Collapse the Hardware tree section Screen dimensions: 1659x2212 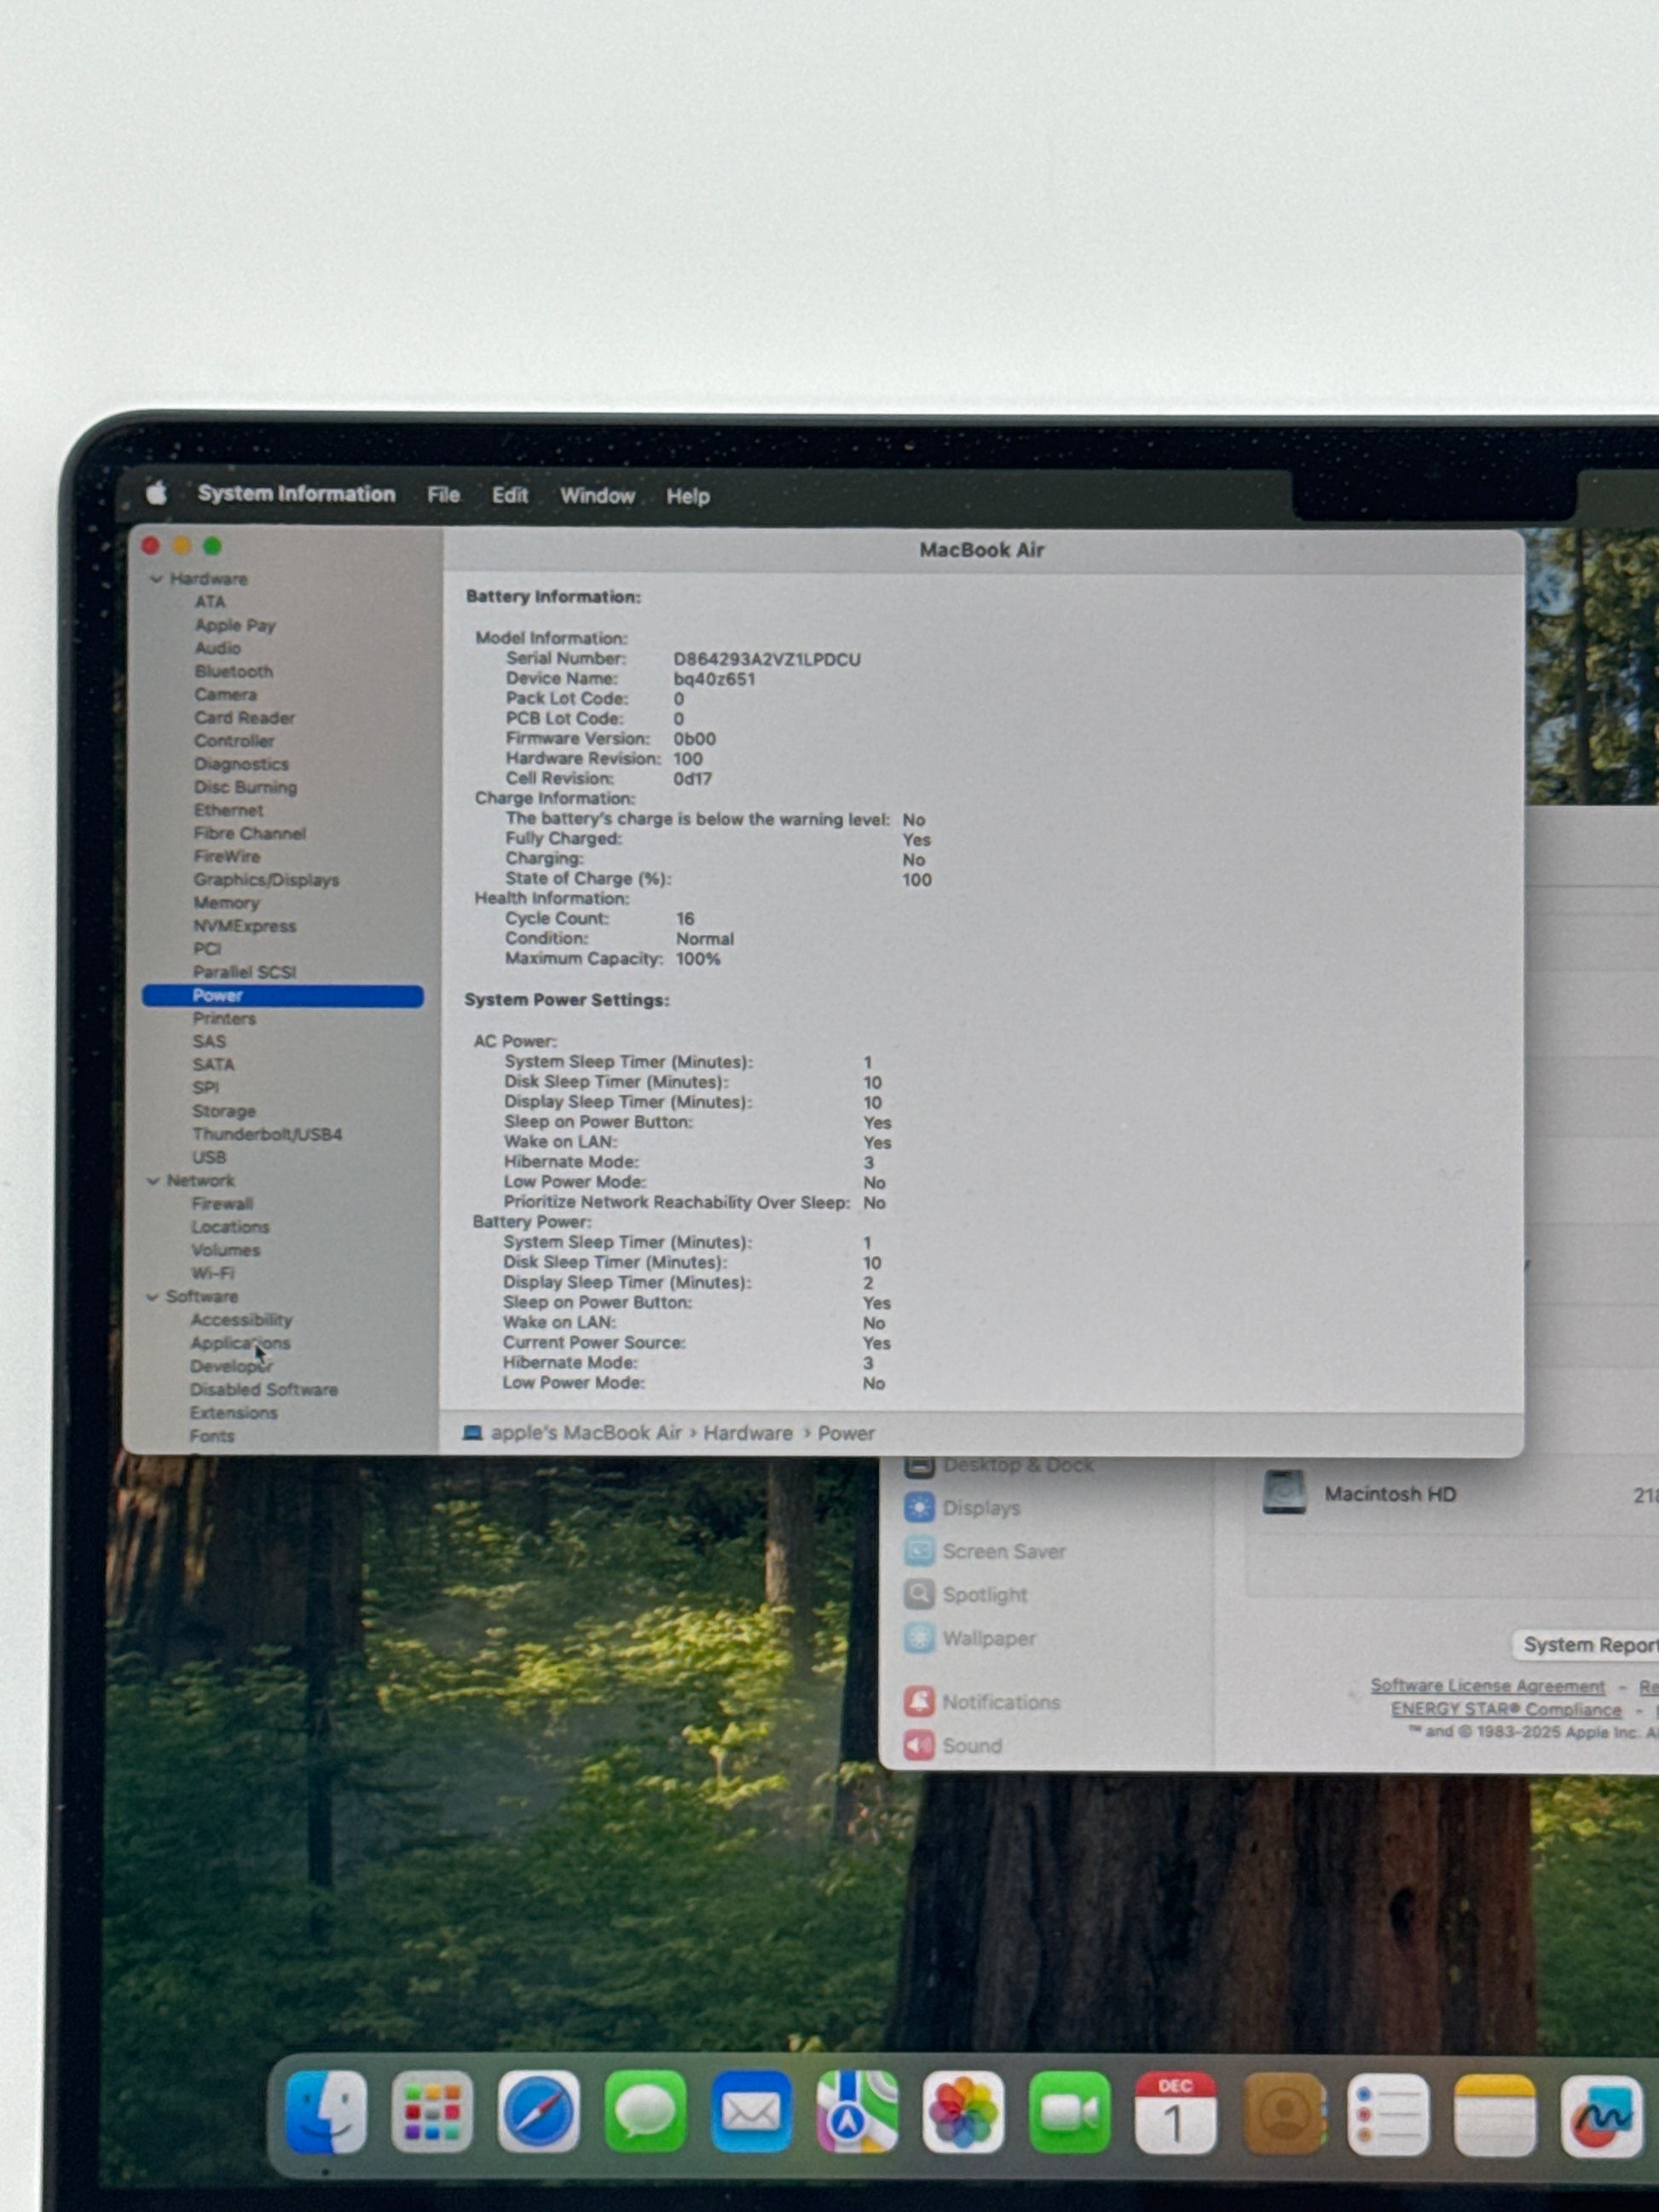click(x=156, y=579)
